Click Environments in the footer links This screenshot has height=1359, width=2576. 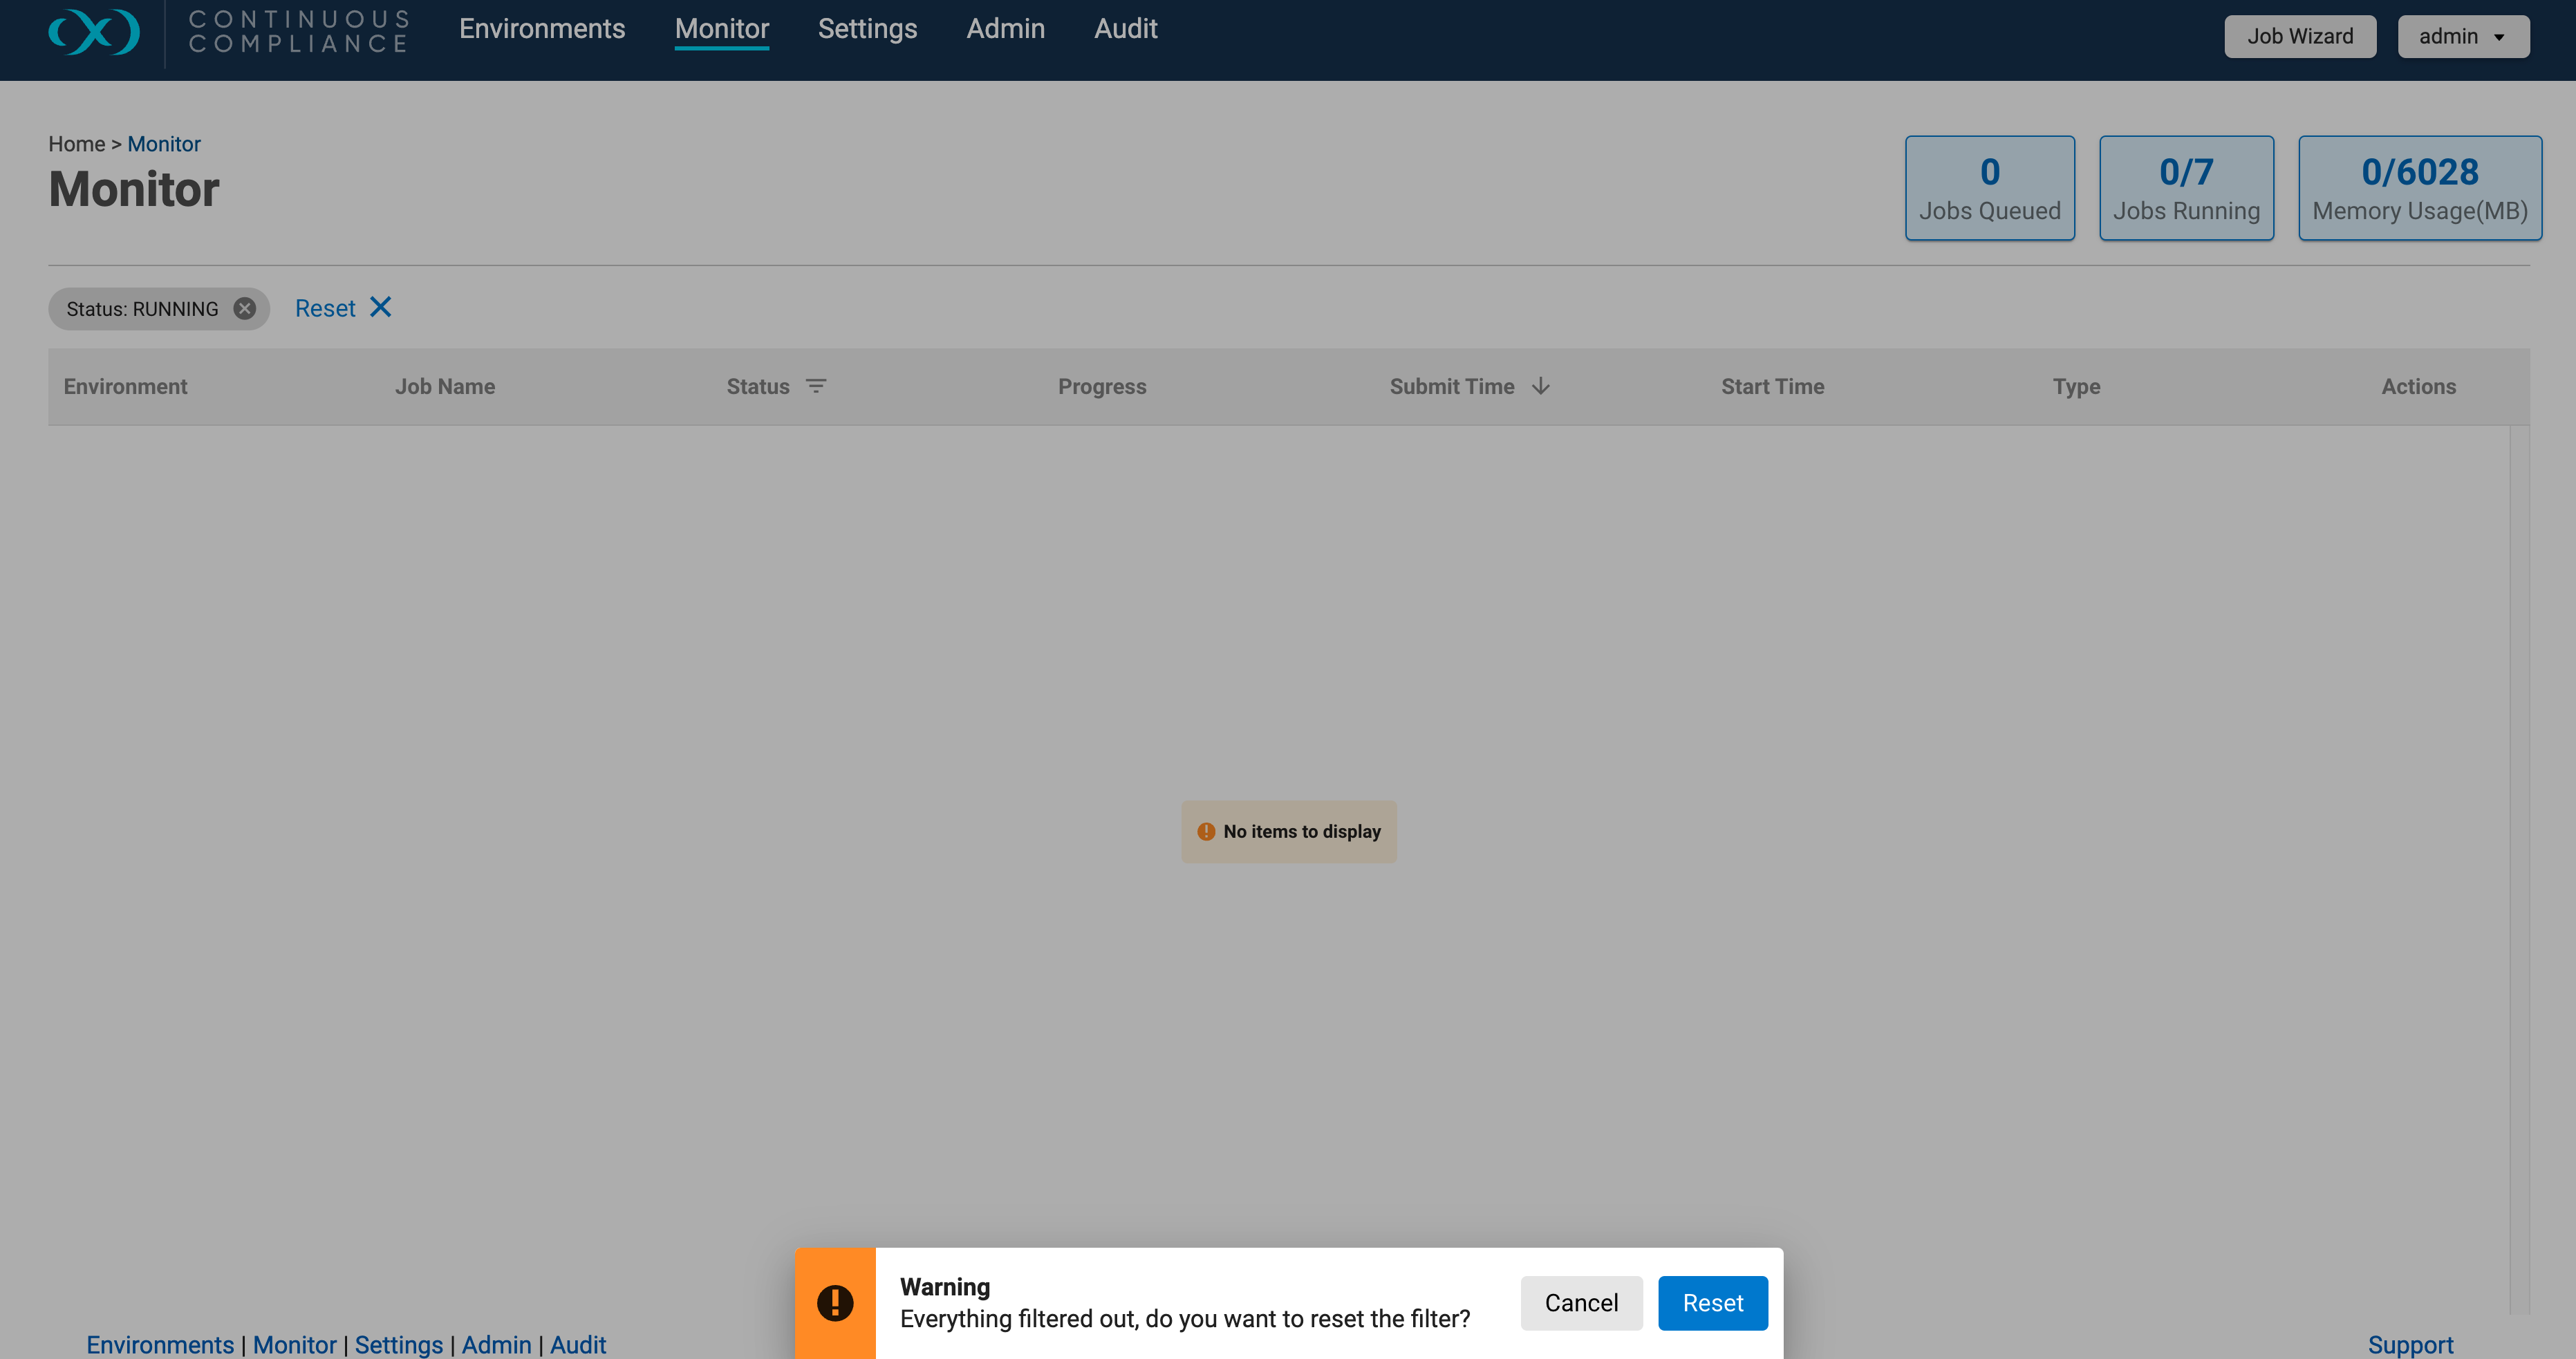[x=160, y=1345]
